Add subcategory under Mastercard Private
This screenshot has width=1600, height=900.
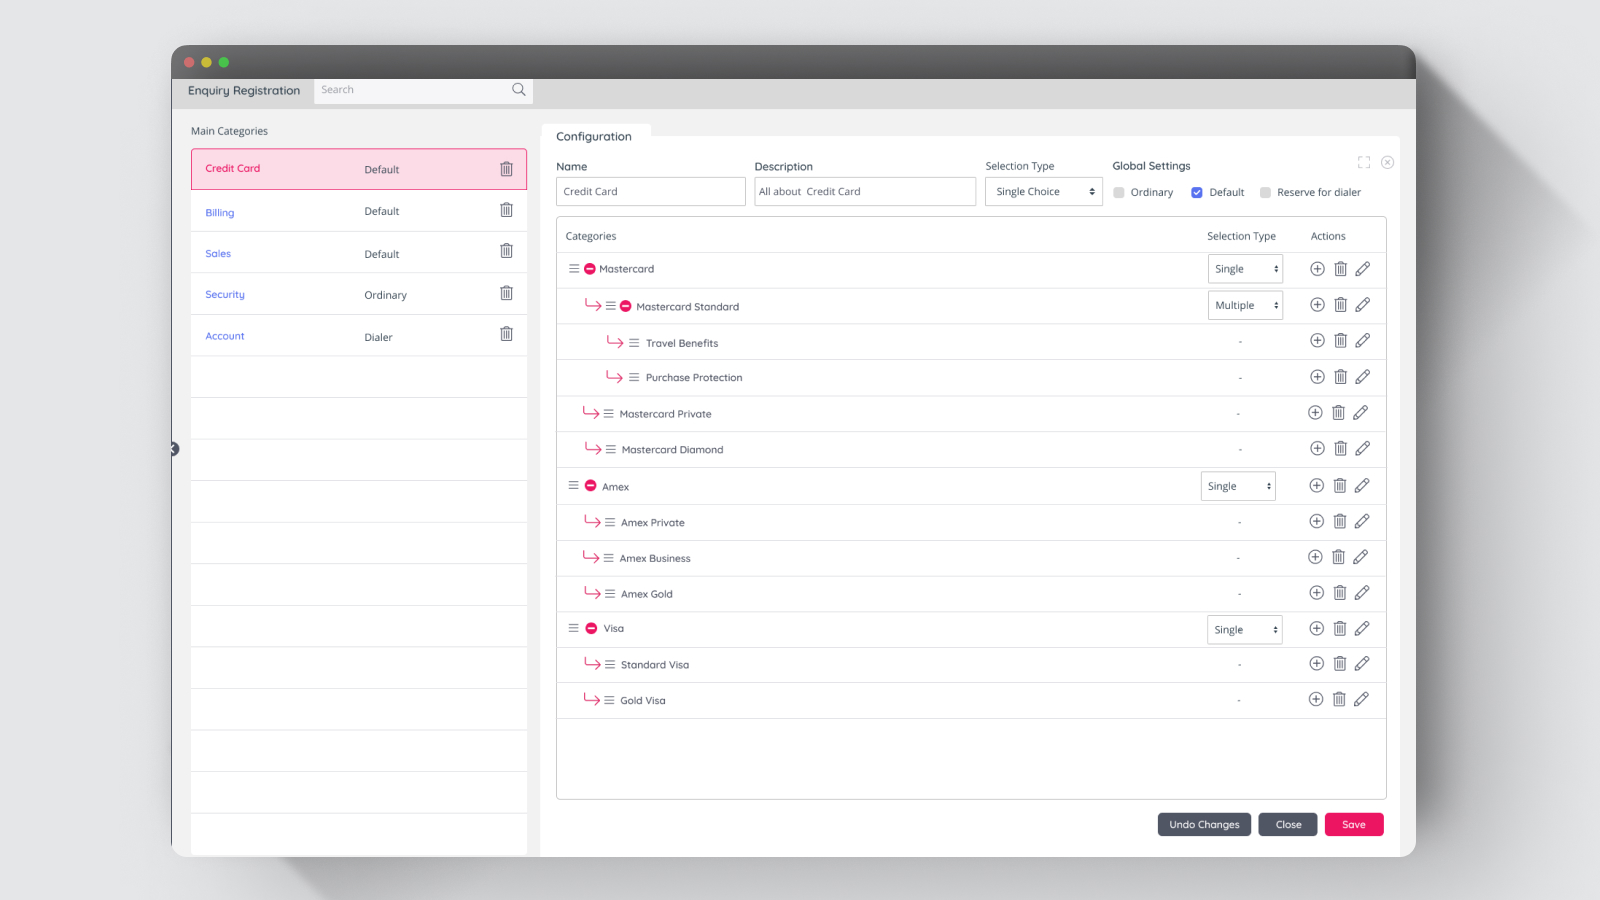point(1315,413)
